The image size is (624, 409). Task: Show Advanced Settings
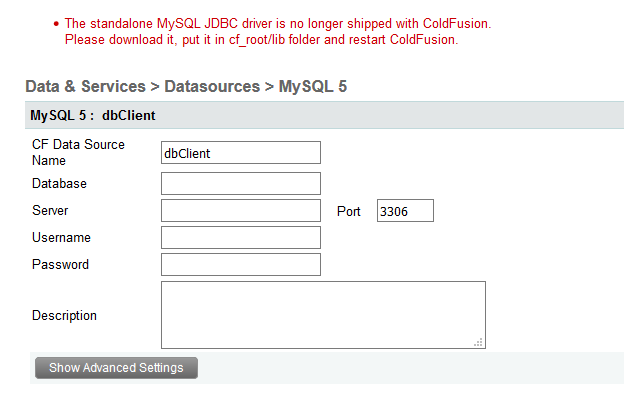(x=116, y=368)
